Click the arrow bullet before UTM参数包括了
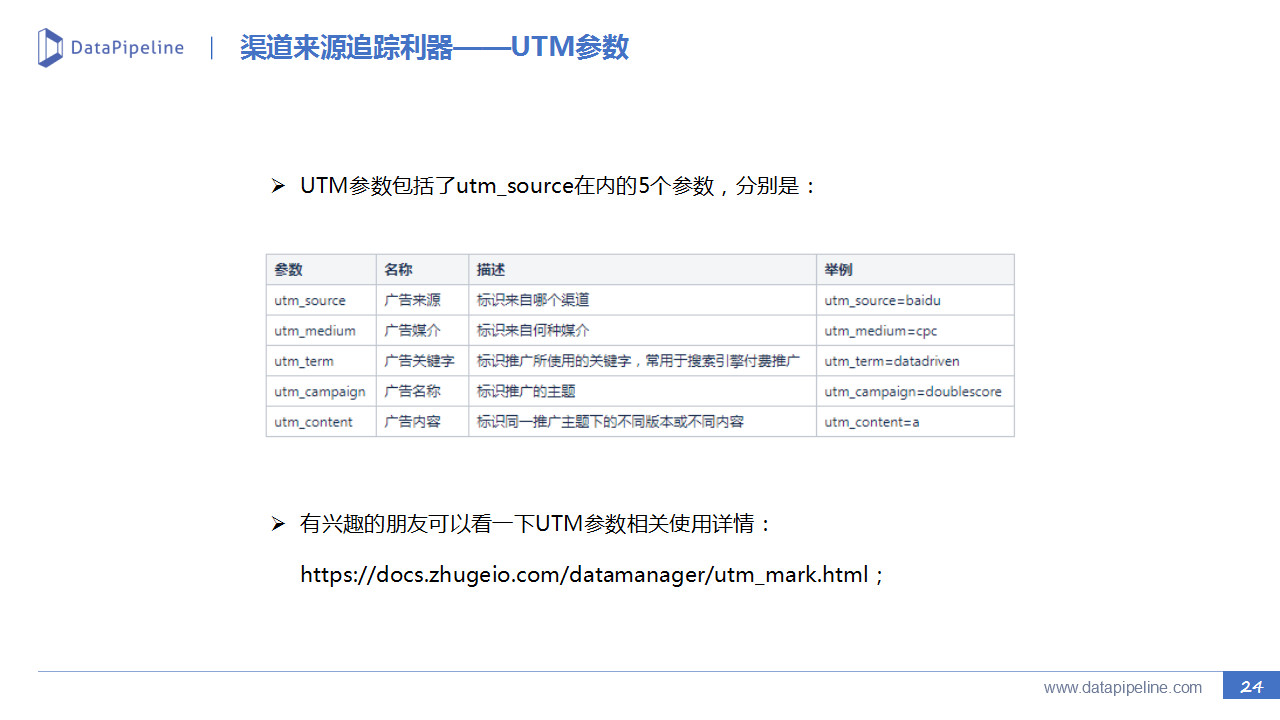 tap(279, 186)
